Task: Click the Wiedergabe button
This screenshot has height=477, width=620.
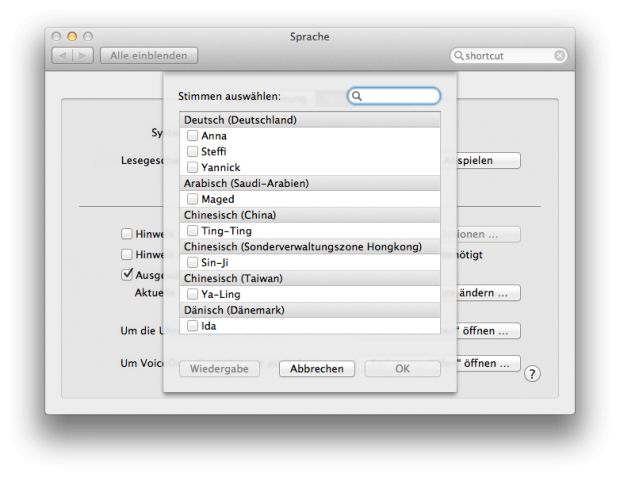Action: pos(219,369)
